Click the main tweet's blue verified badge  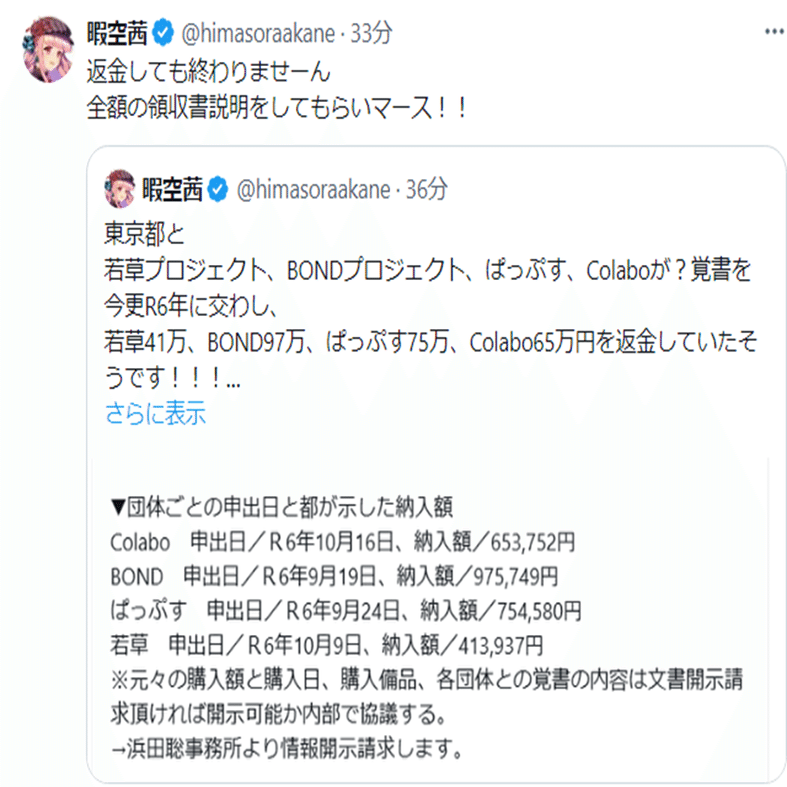tap(164, 34)
